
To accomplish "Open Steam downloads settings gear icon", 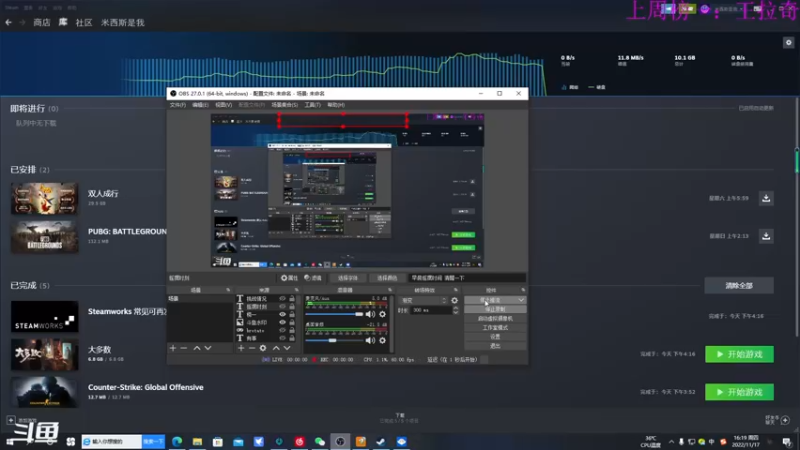I will [x=788, y=42].
